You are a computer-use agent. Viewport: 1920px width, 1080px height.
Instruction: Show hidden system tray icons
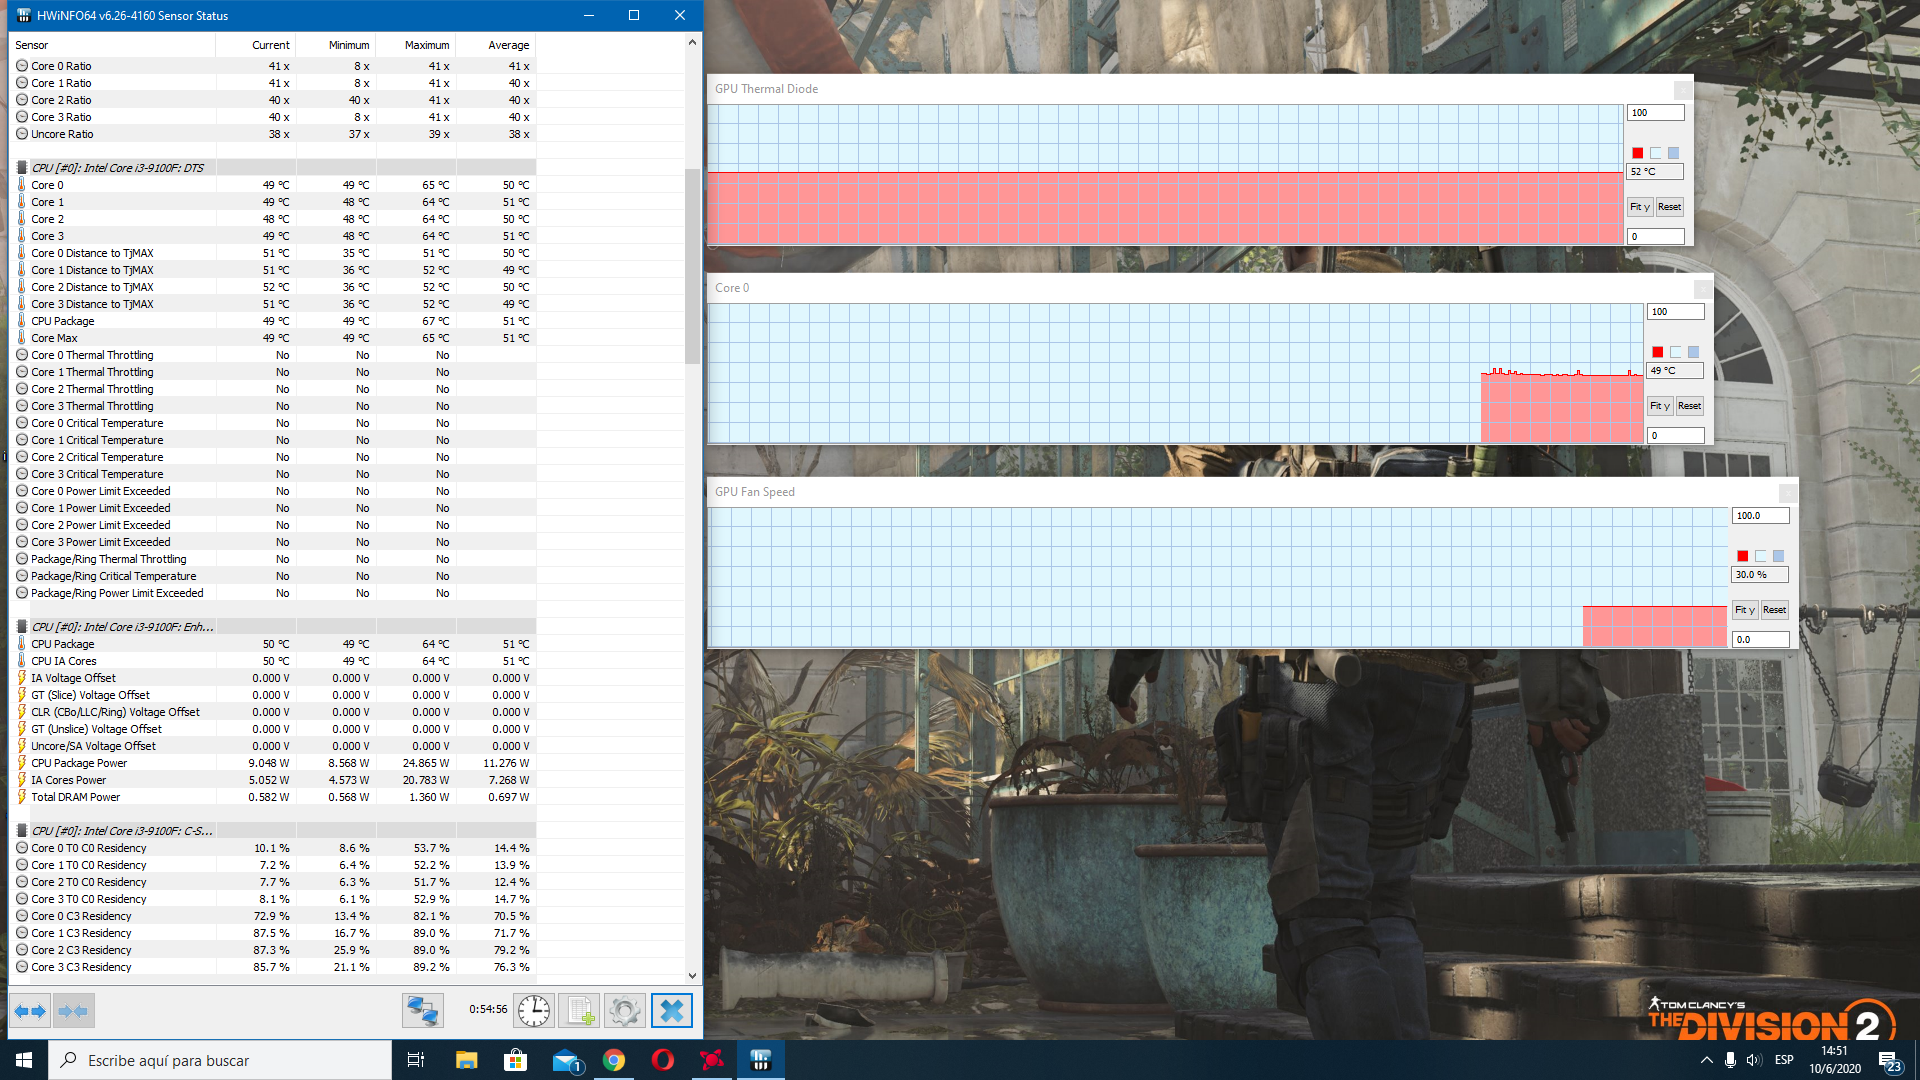(x=1706, y=1060)
